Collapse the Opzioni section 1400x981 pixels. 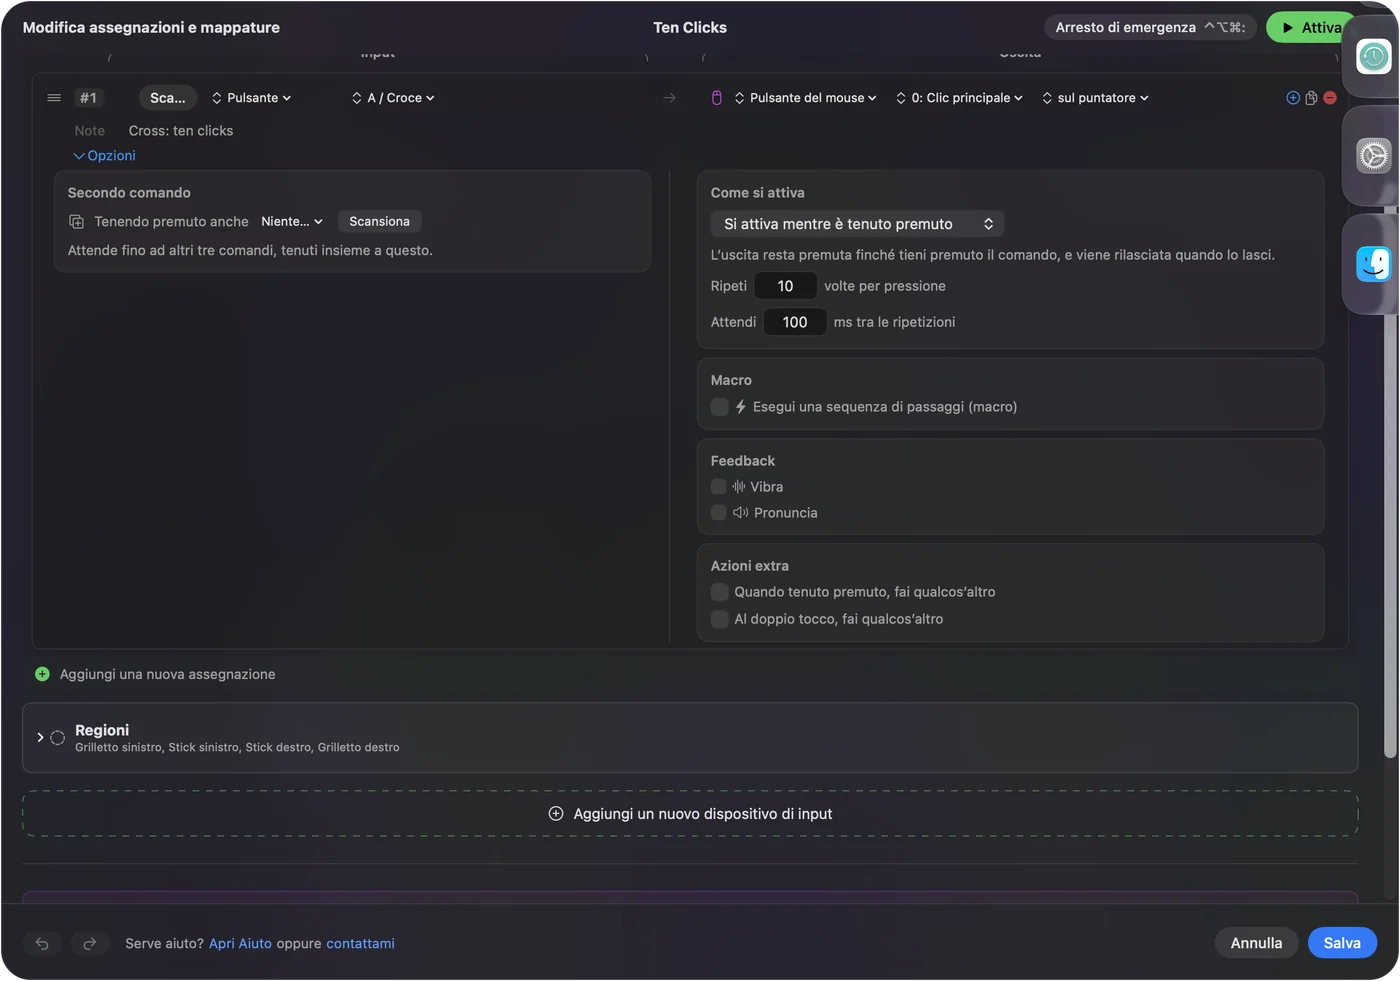click(x=104, y=156)
